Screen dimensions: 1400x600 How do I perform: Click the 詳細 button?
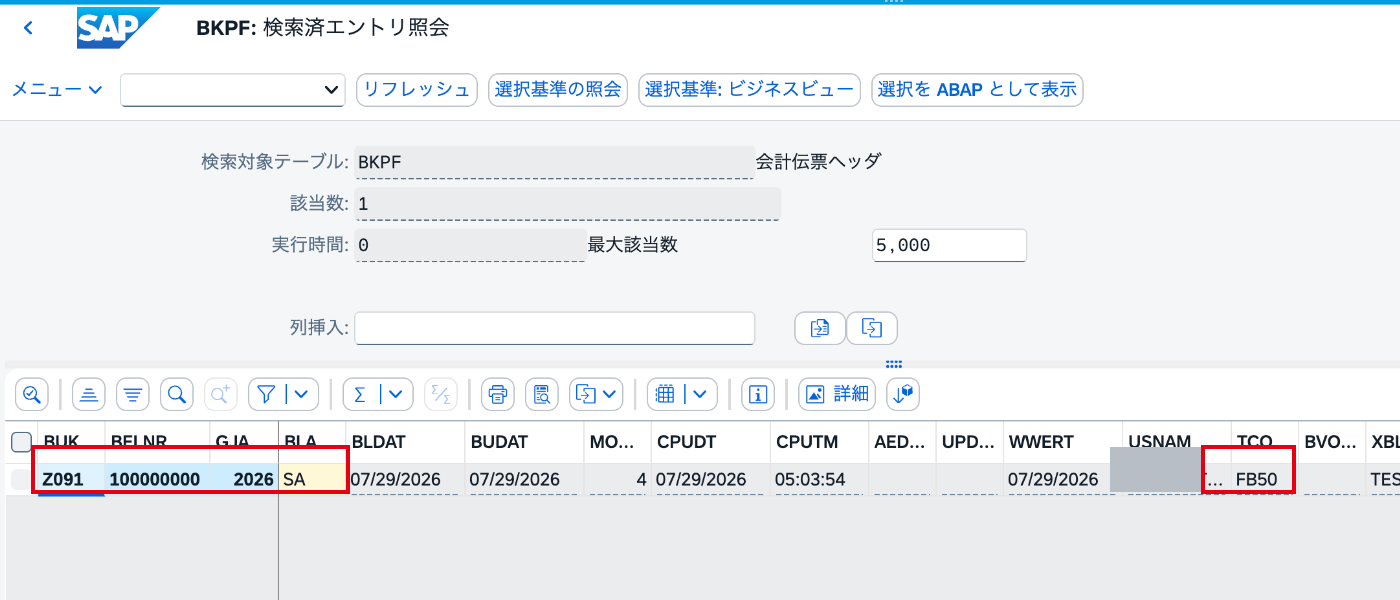[837, 394]
